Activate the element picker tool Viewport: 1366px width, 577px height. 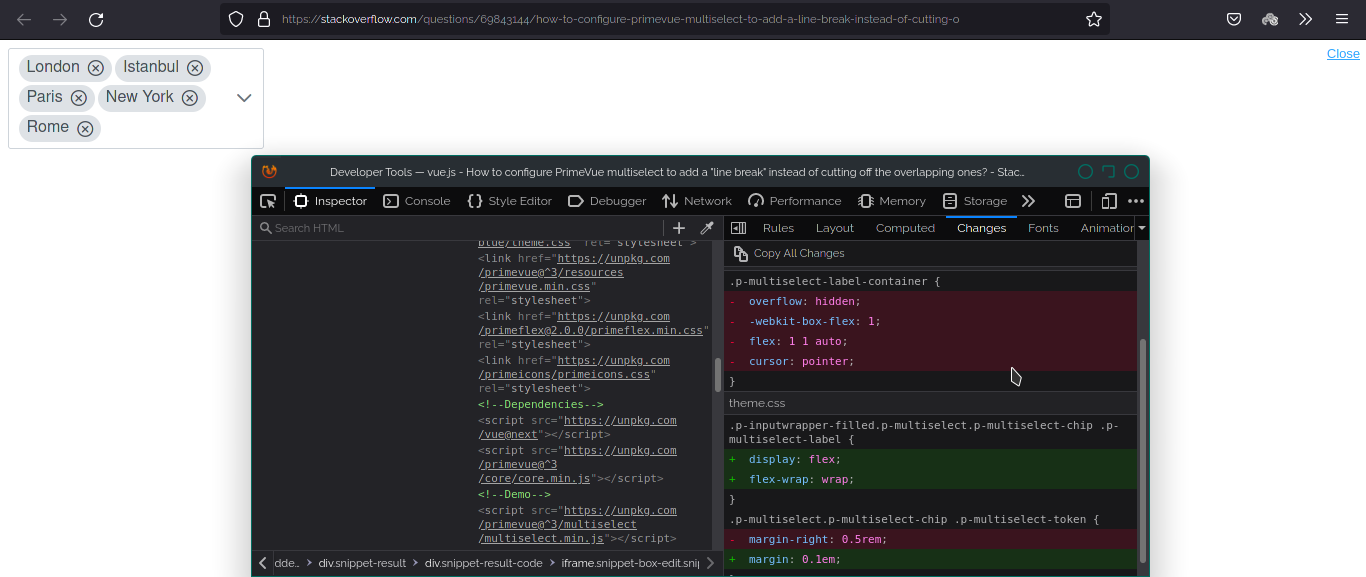click(x=268, y=201)
